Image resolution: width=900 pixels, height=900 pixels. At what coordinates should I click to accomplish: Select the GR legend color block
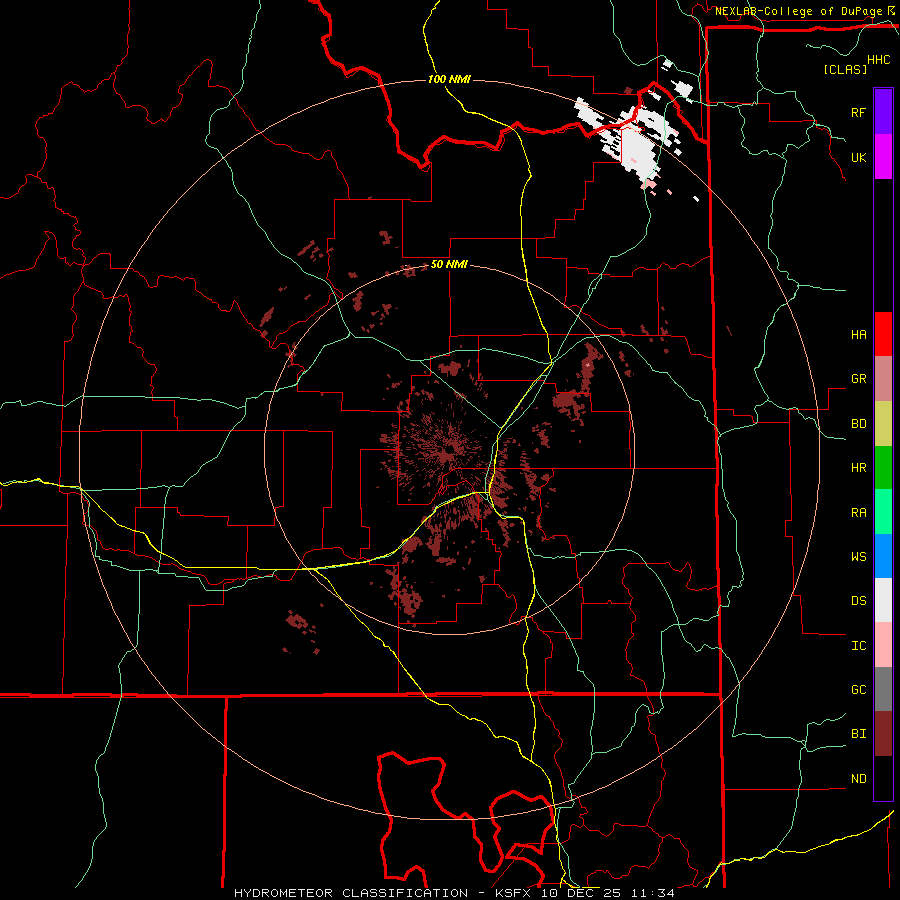point(883,379)
